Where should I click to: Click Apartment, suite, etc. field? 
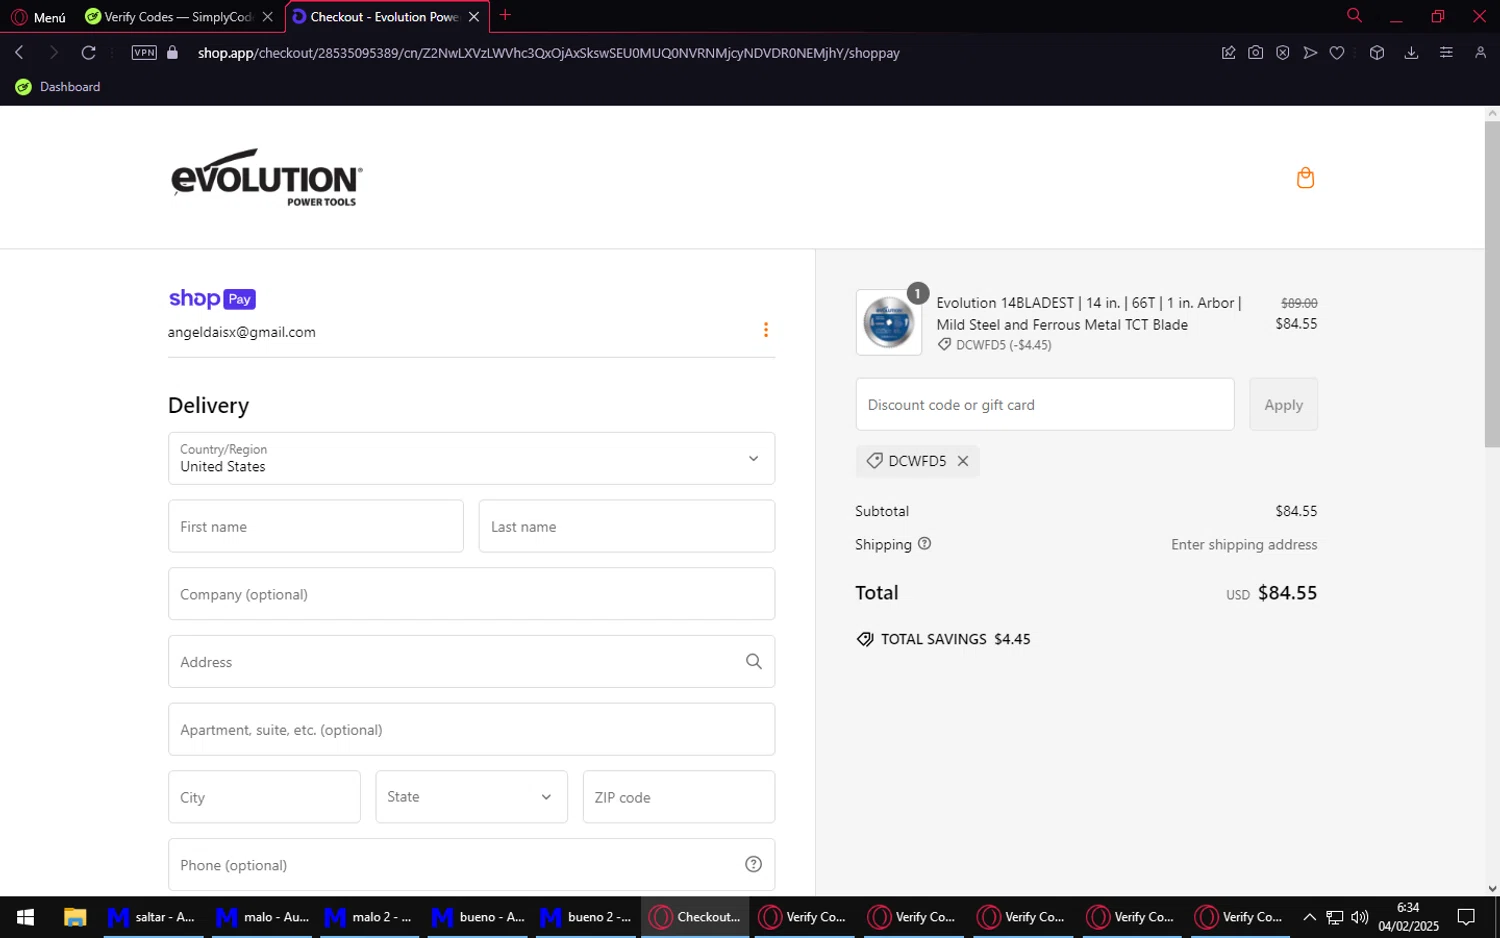tap(471, 729)
